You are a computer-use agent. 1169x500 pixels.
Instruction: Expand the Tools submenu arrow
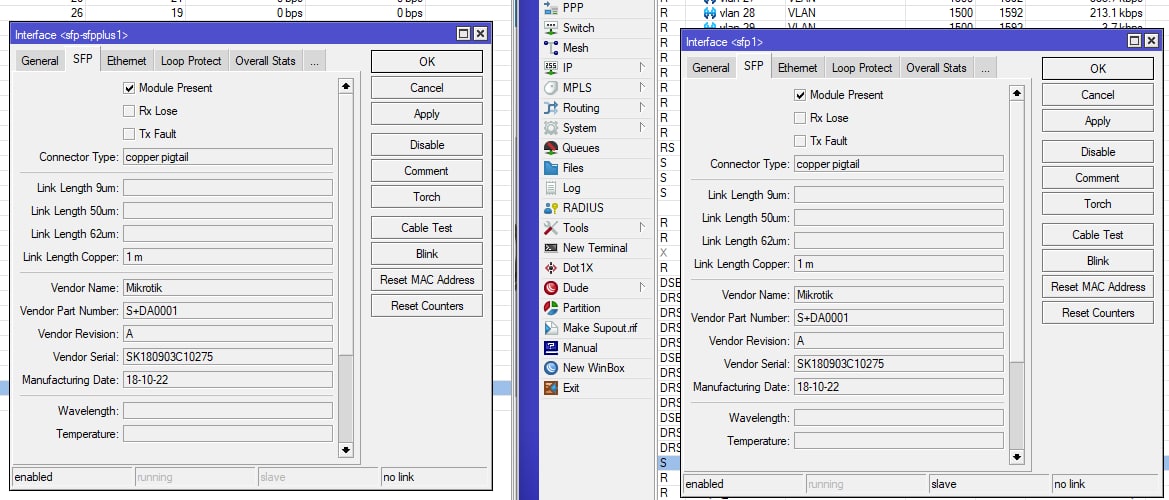tap(642, 228)
